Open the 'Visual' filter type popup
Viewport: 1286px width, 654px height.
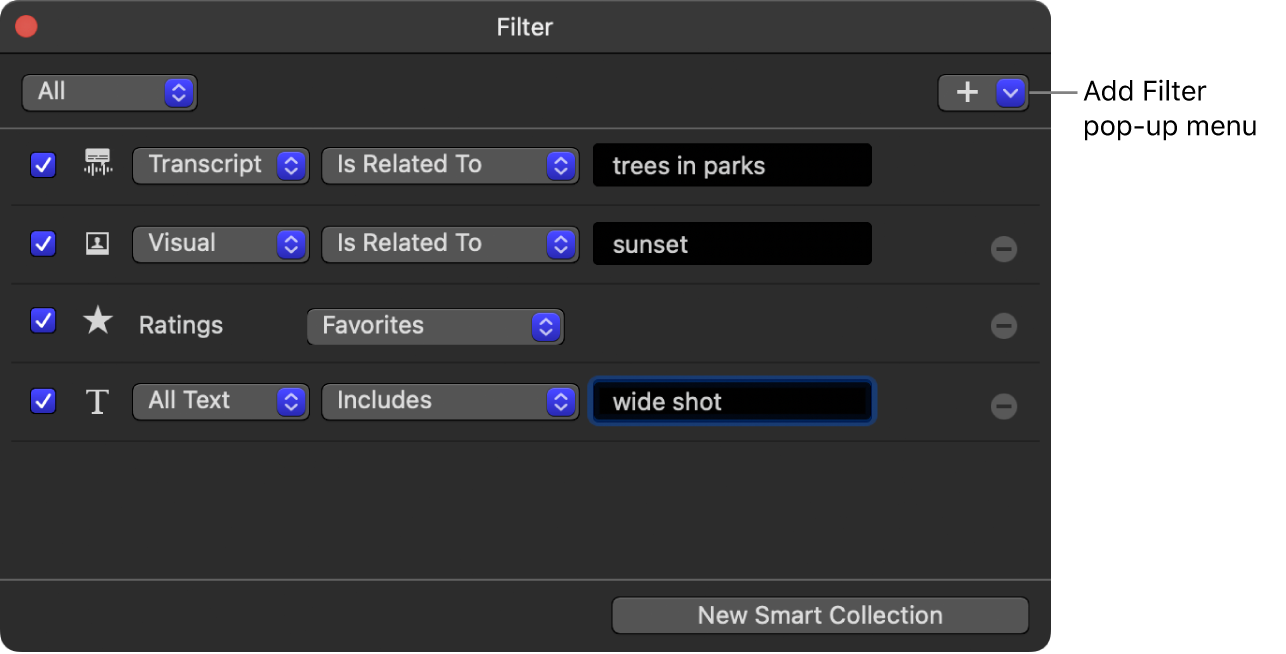[x=220, y=243]
